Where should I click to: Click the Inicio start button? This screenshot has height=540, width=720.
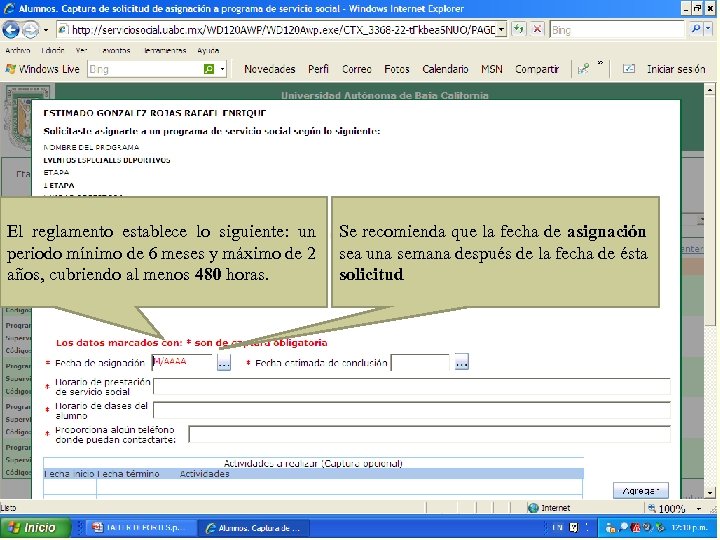tap(35, 528)
